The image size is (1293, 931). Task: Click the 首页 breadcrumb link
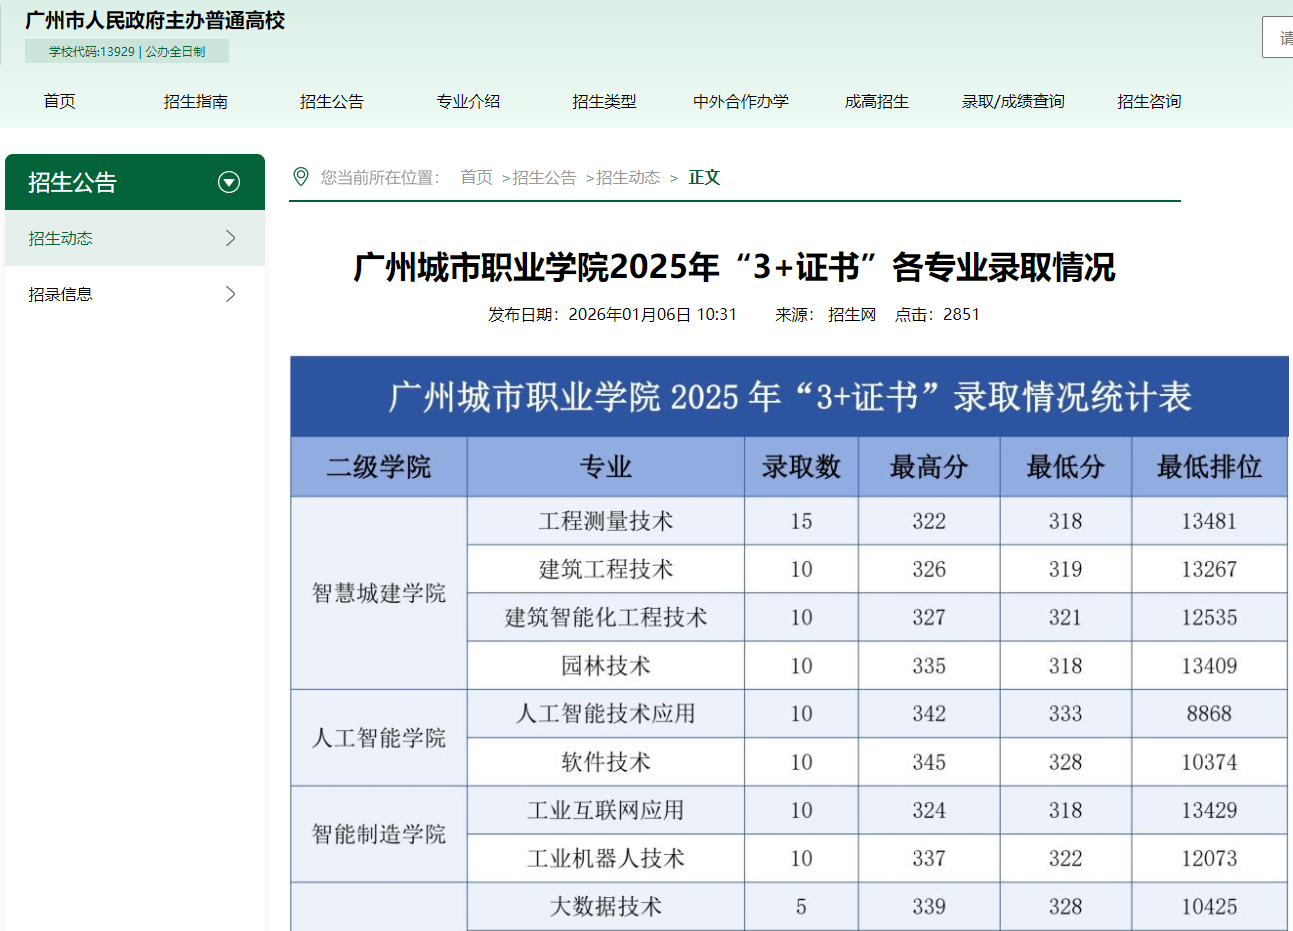coord(475,177)
